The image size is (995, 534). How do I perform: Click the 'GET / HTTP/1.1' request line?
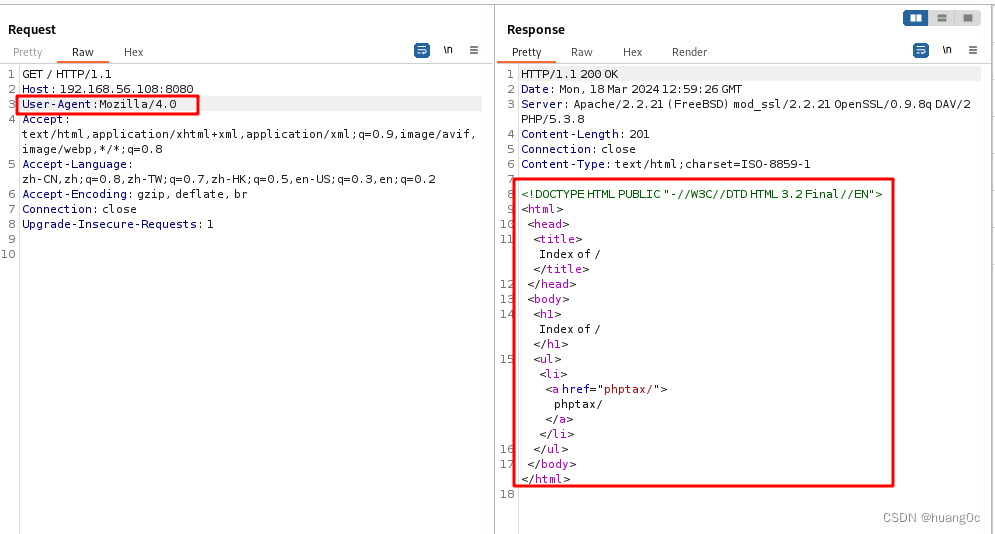tap(67, 74)
